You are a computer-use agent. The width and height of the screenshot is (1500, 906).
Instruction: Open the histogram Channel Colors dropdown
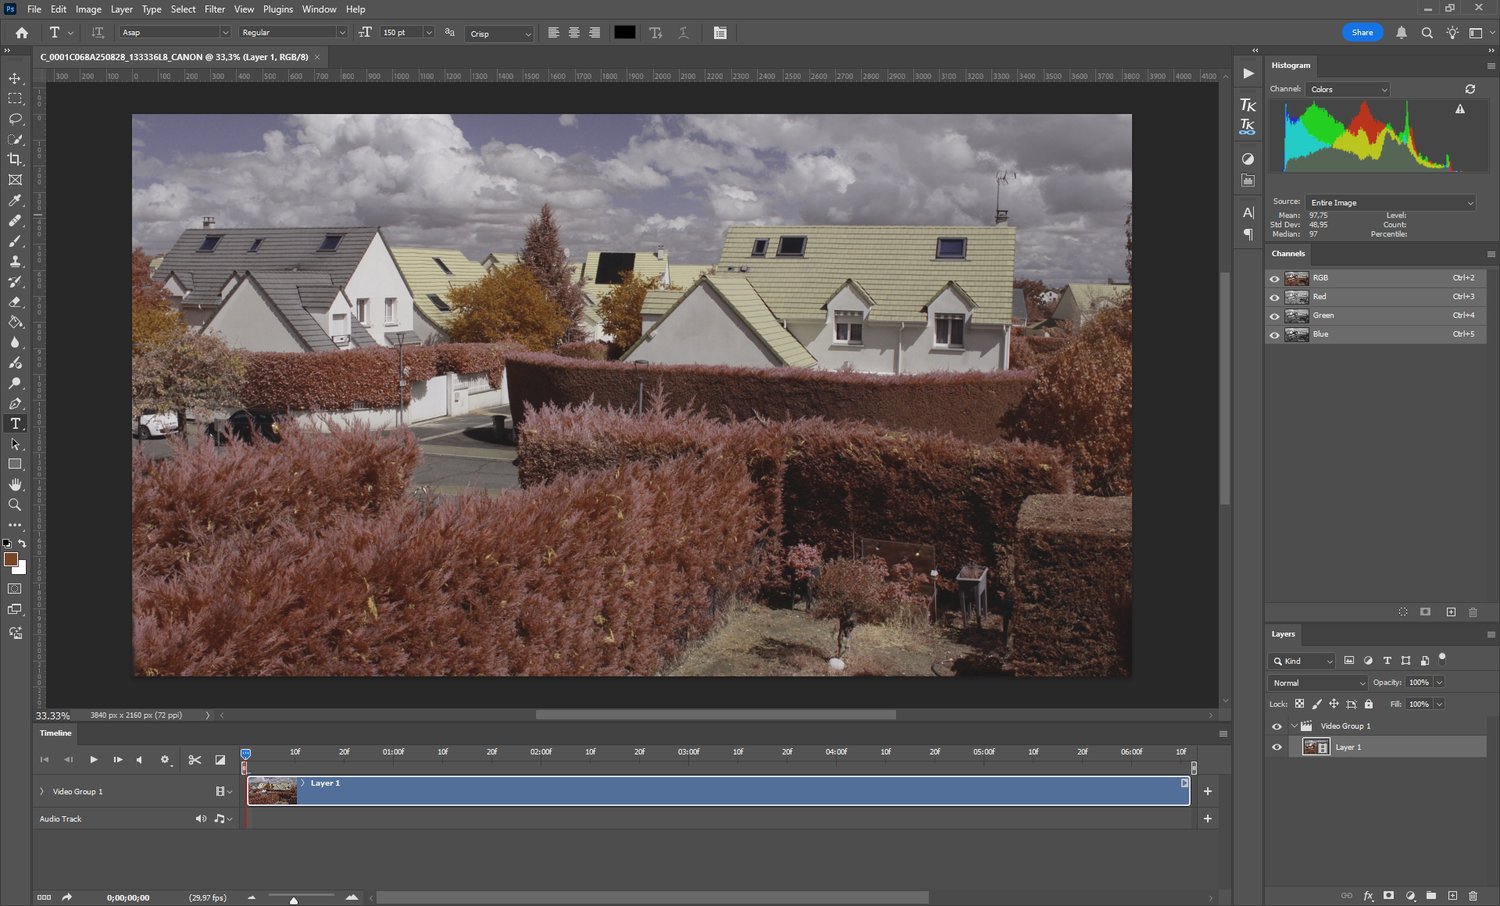pyautogui.click(x=1348, y=90)
